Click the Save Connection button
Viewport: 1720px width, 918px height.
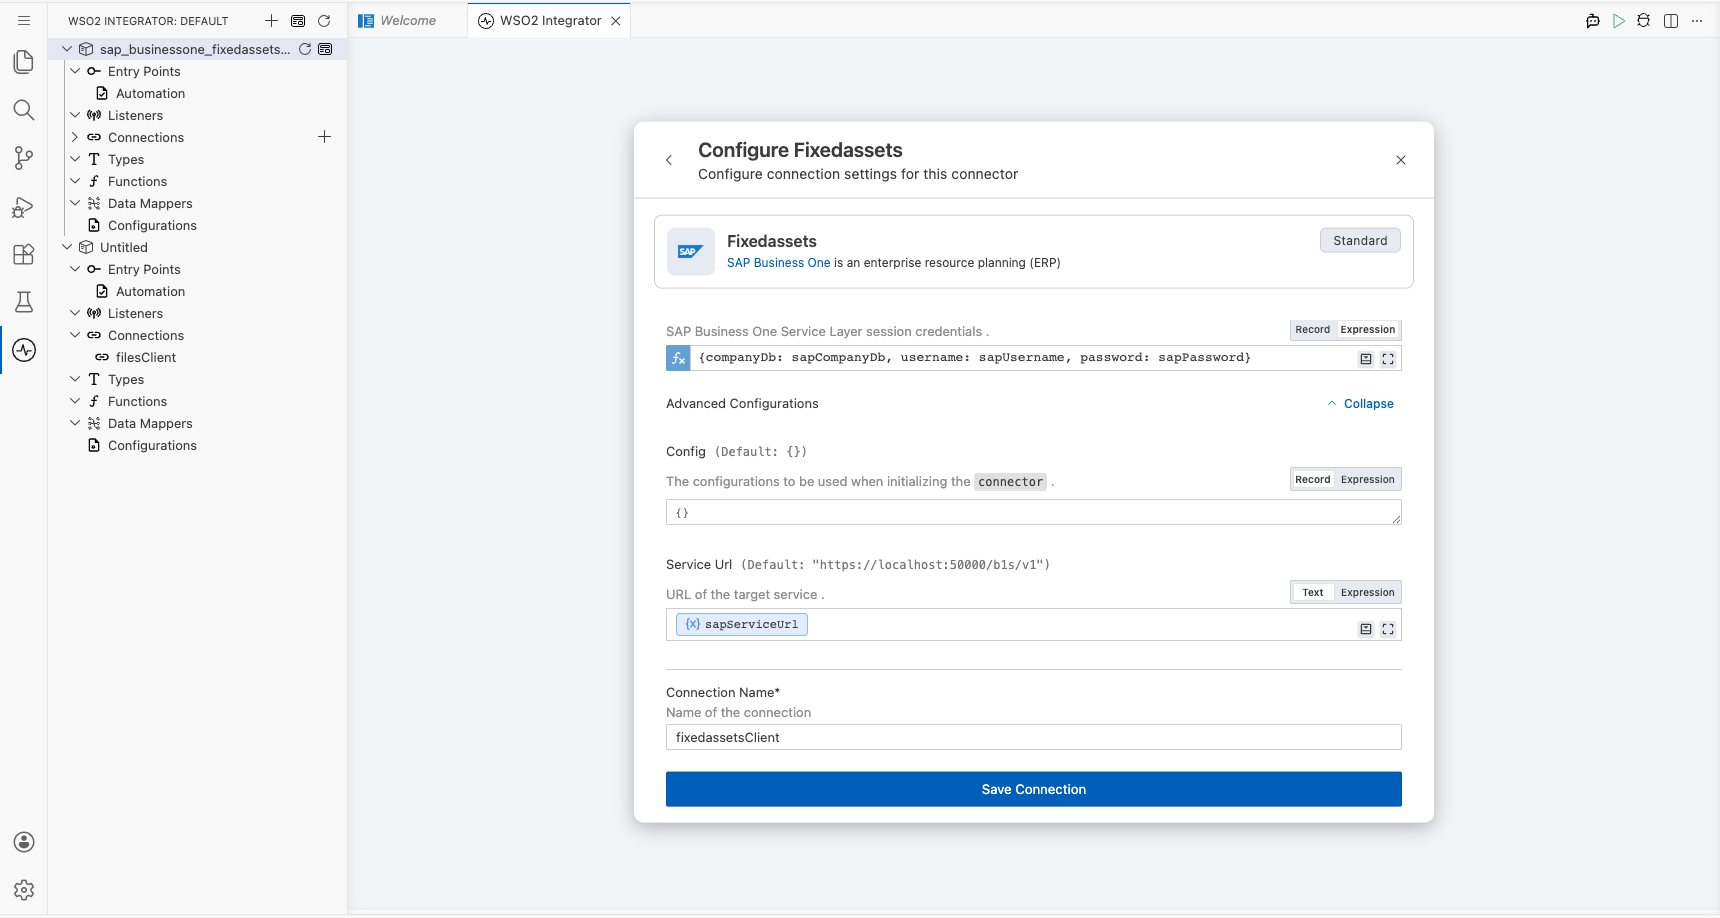coord(1034,789)
